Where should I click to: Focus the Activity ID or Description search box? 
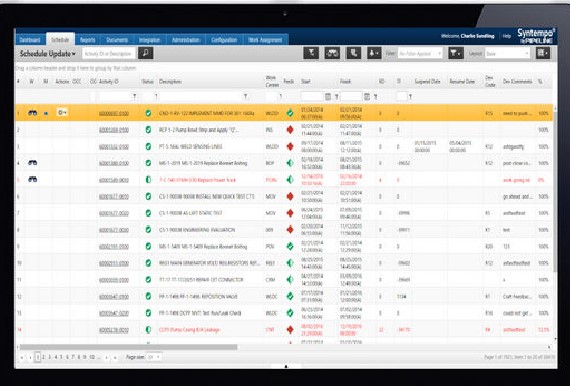[x=109, y=53]
